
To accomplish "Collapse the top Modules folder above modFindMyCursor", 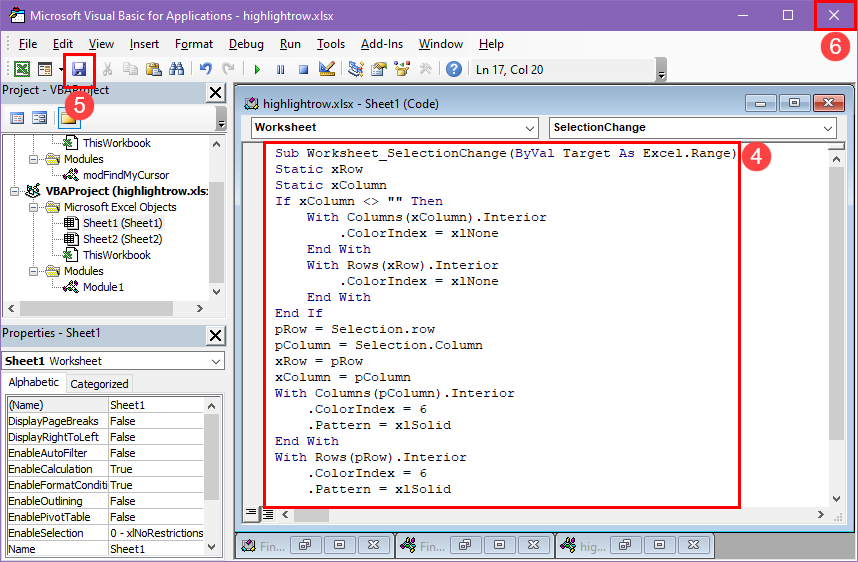I will coord(33,159).
